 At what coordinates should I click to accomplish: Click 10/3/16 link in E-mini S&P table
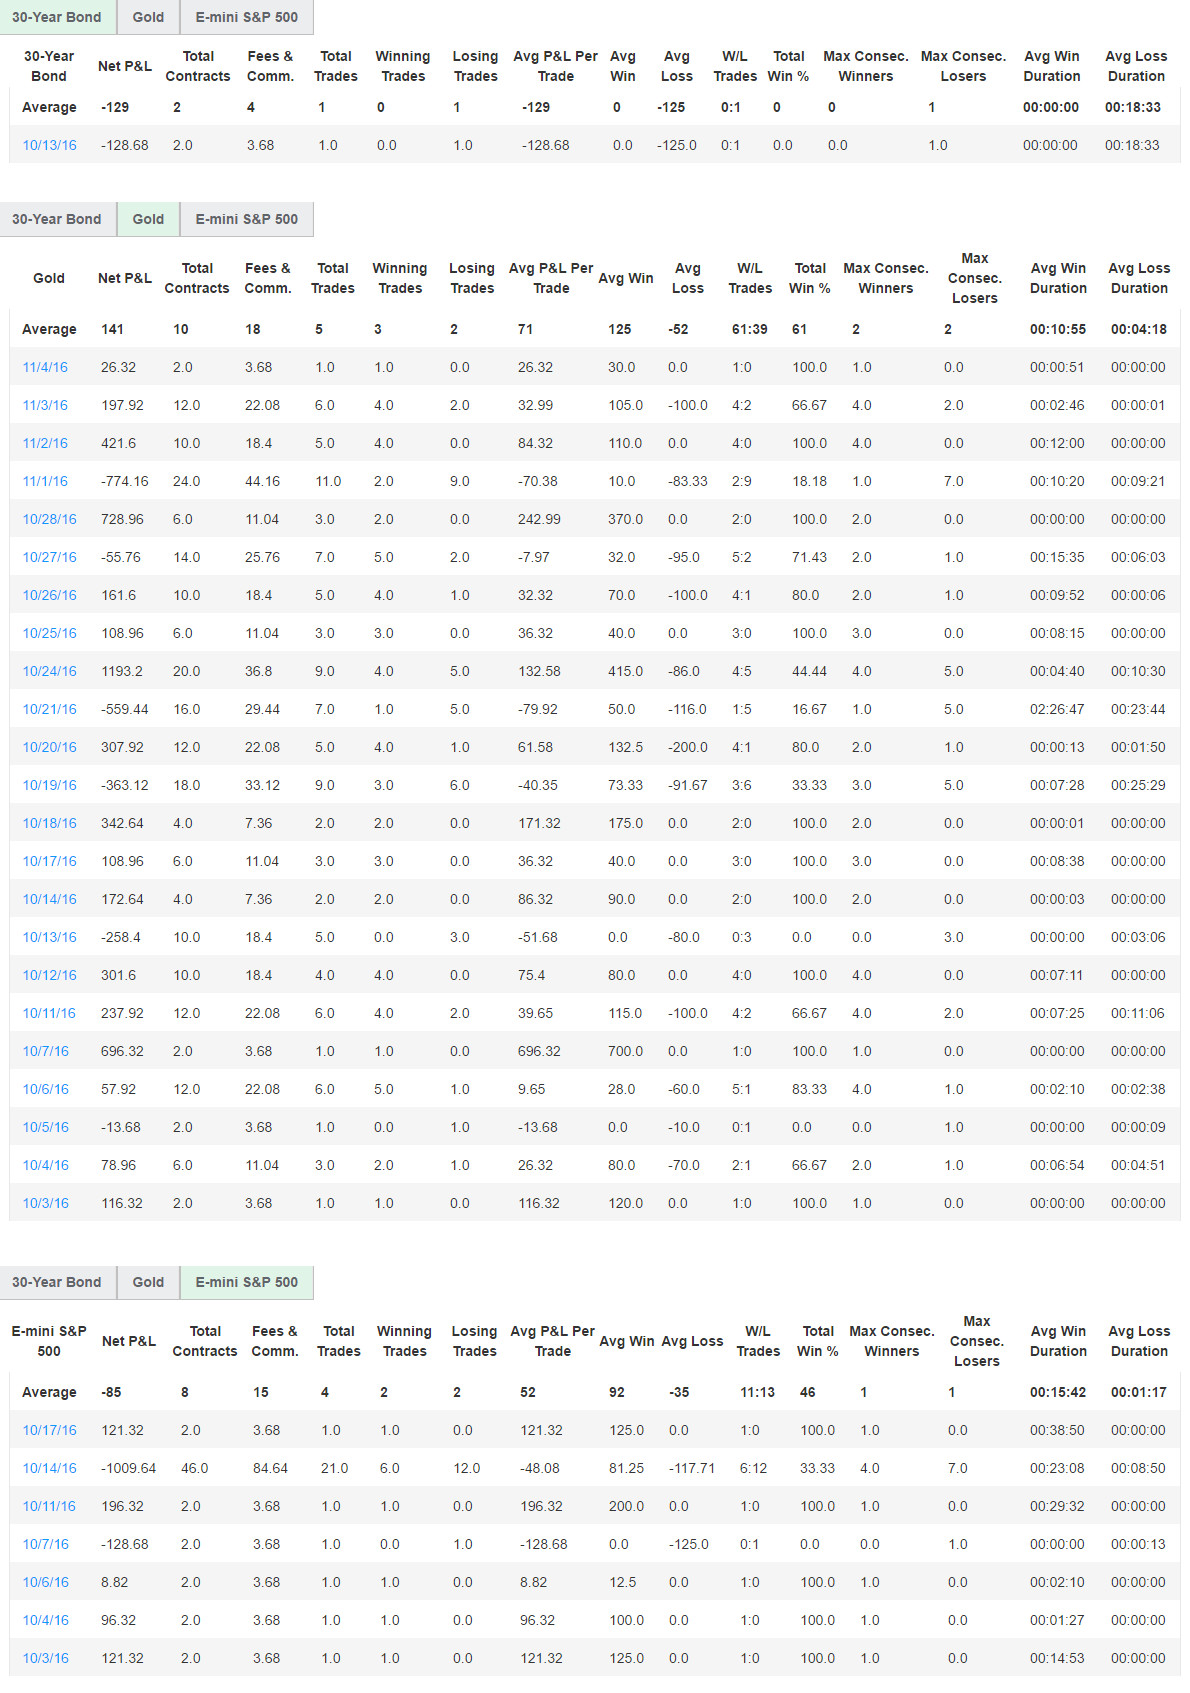click(45, 1658)
